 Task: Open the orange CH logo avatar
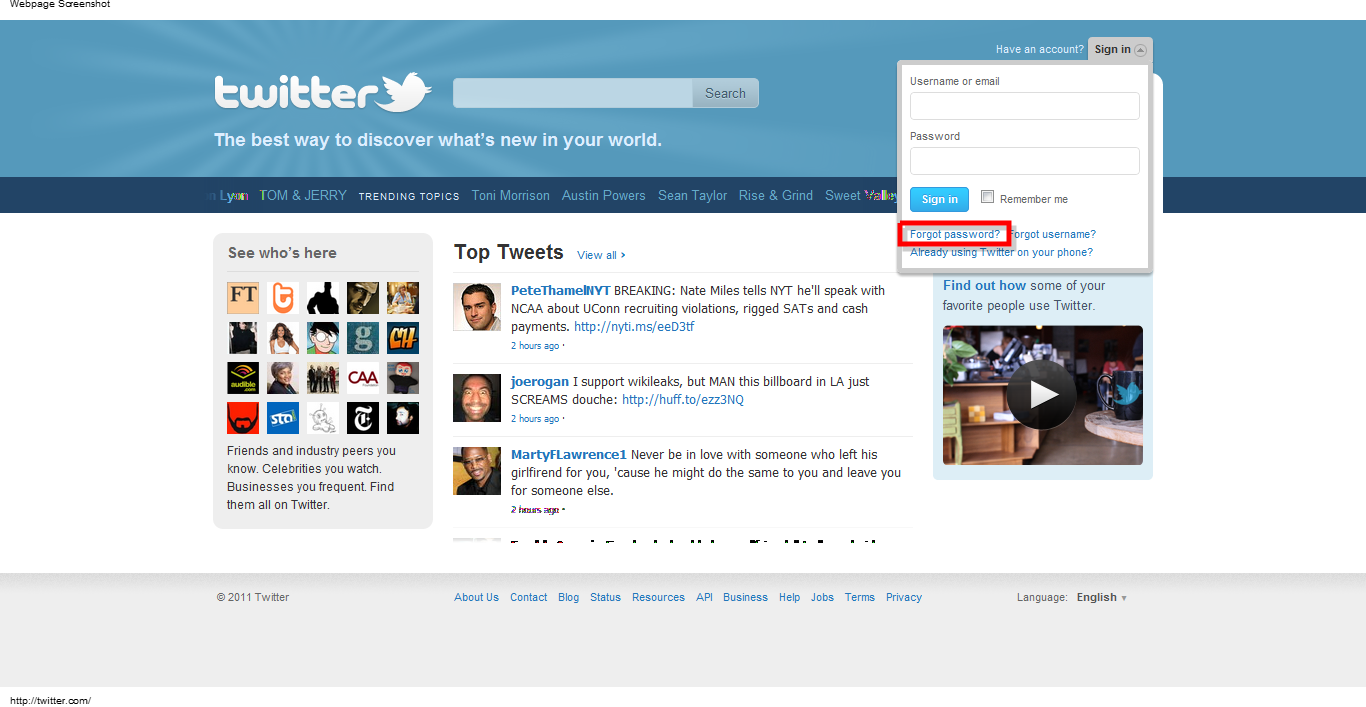point(403,338)
